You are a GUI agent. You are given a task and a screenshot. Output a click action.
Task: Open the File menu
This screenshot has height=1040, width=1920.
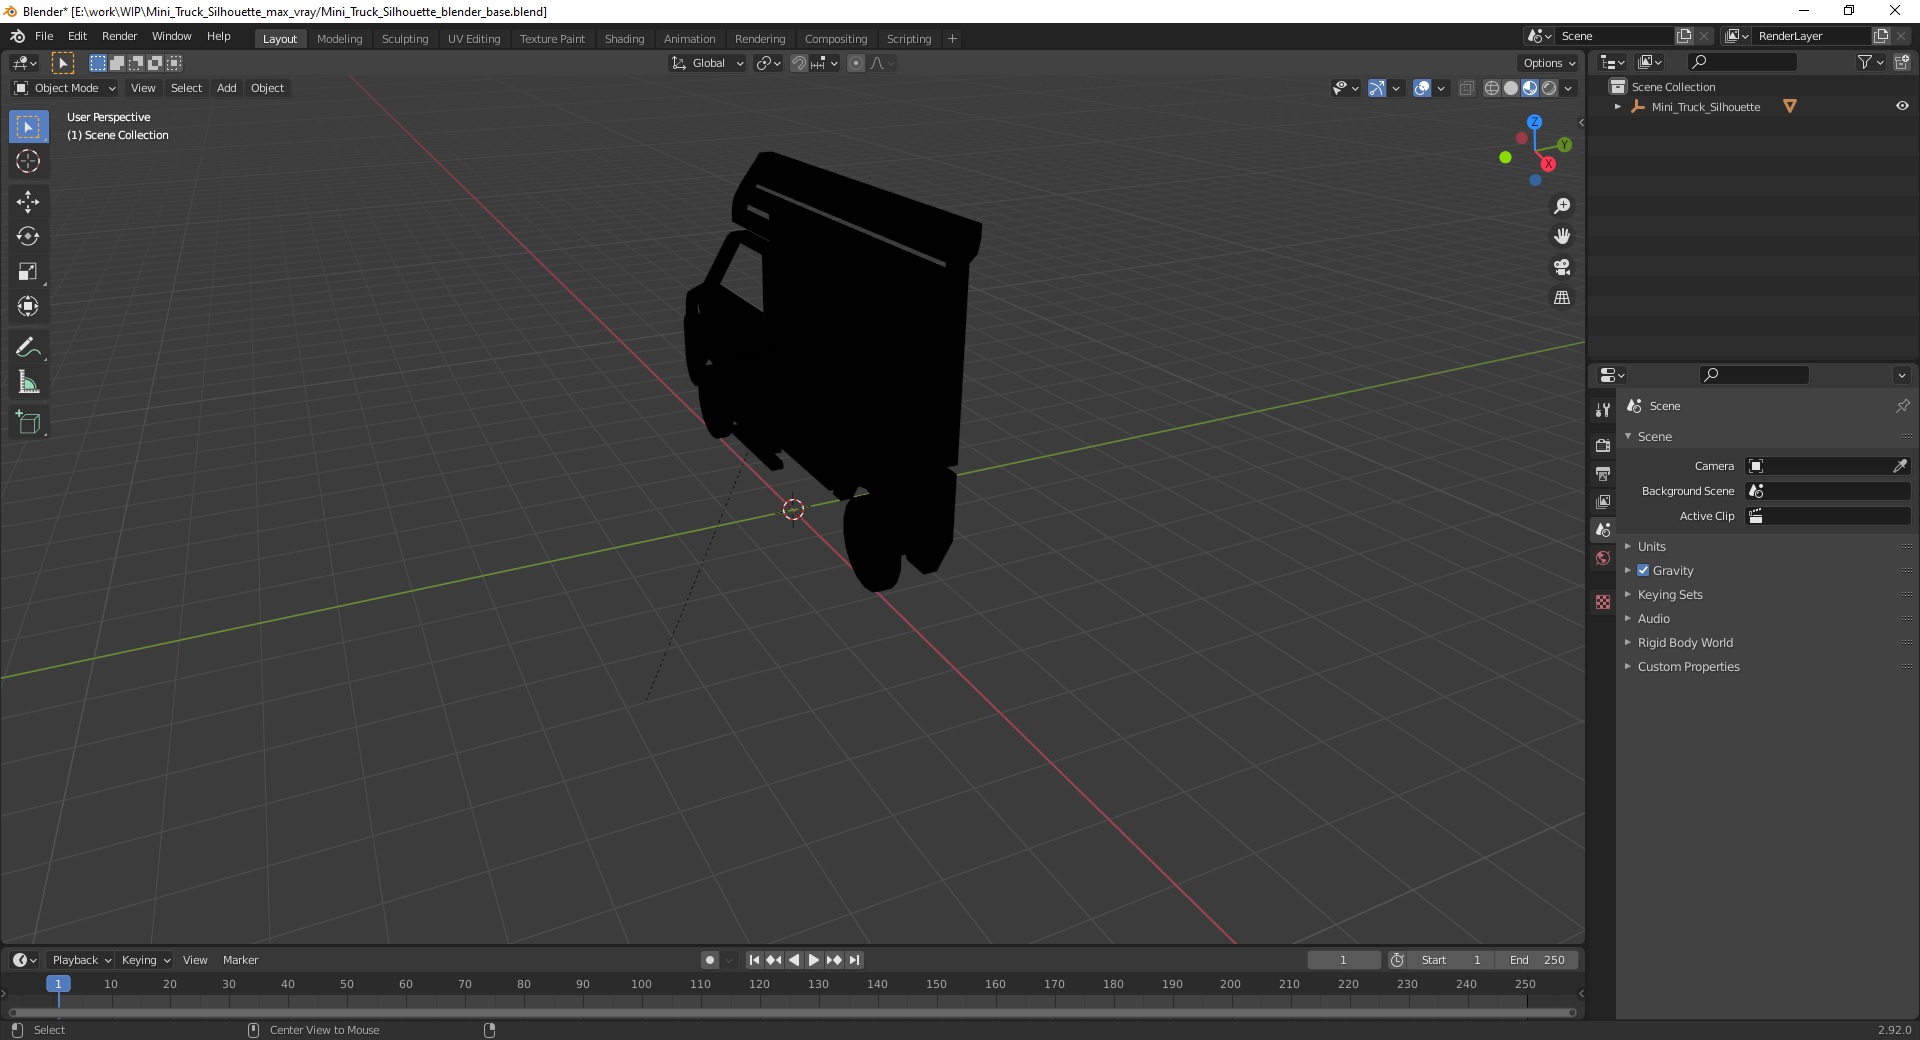pyautogui.click(x=44, y=36)
